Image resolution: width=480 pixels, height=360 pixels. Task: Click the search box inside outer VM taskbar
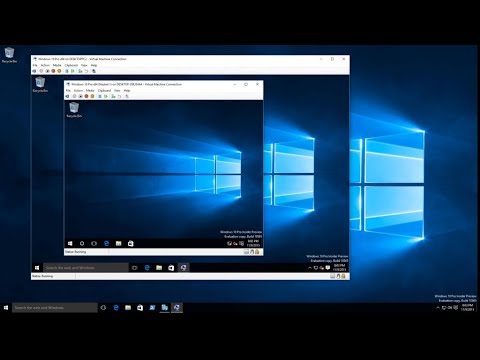point(86,268)
